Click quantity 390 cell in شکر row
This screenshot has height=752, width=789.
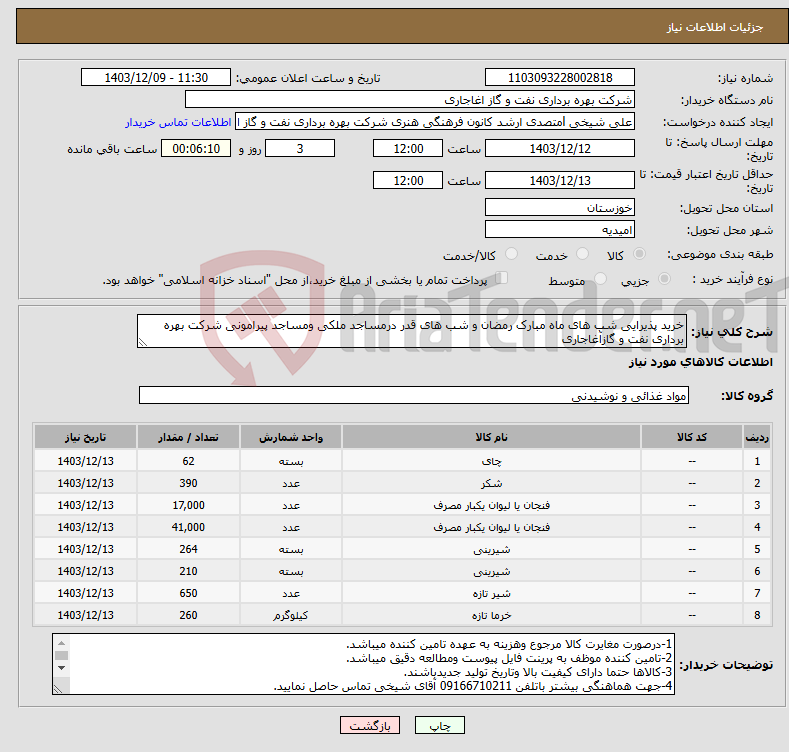[x=188, y=483]
